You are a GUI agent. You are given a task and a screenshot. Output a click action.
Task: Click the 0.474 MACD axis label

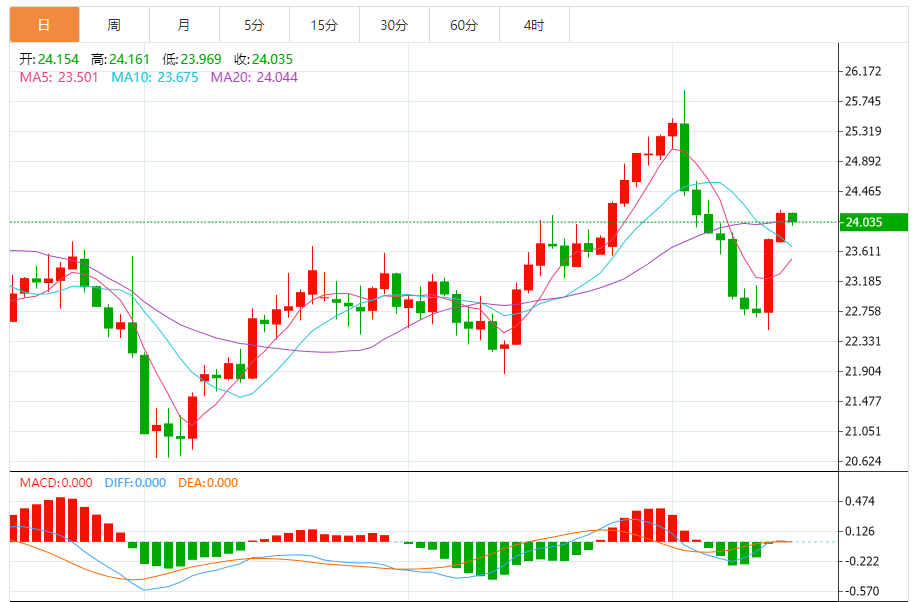tap(860, 501)
